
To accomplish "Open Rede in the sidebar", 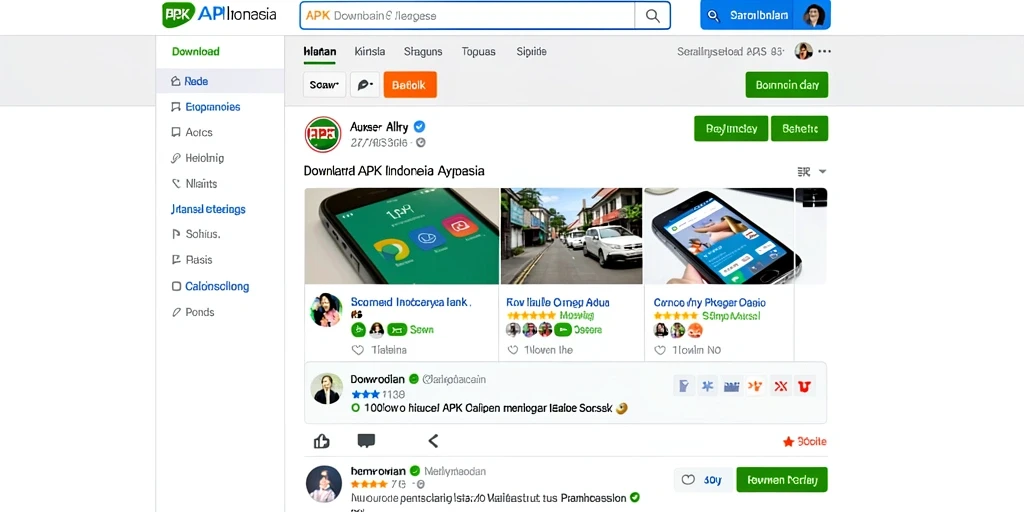I will [x=220, y=81].
